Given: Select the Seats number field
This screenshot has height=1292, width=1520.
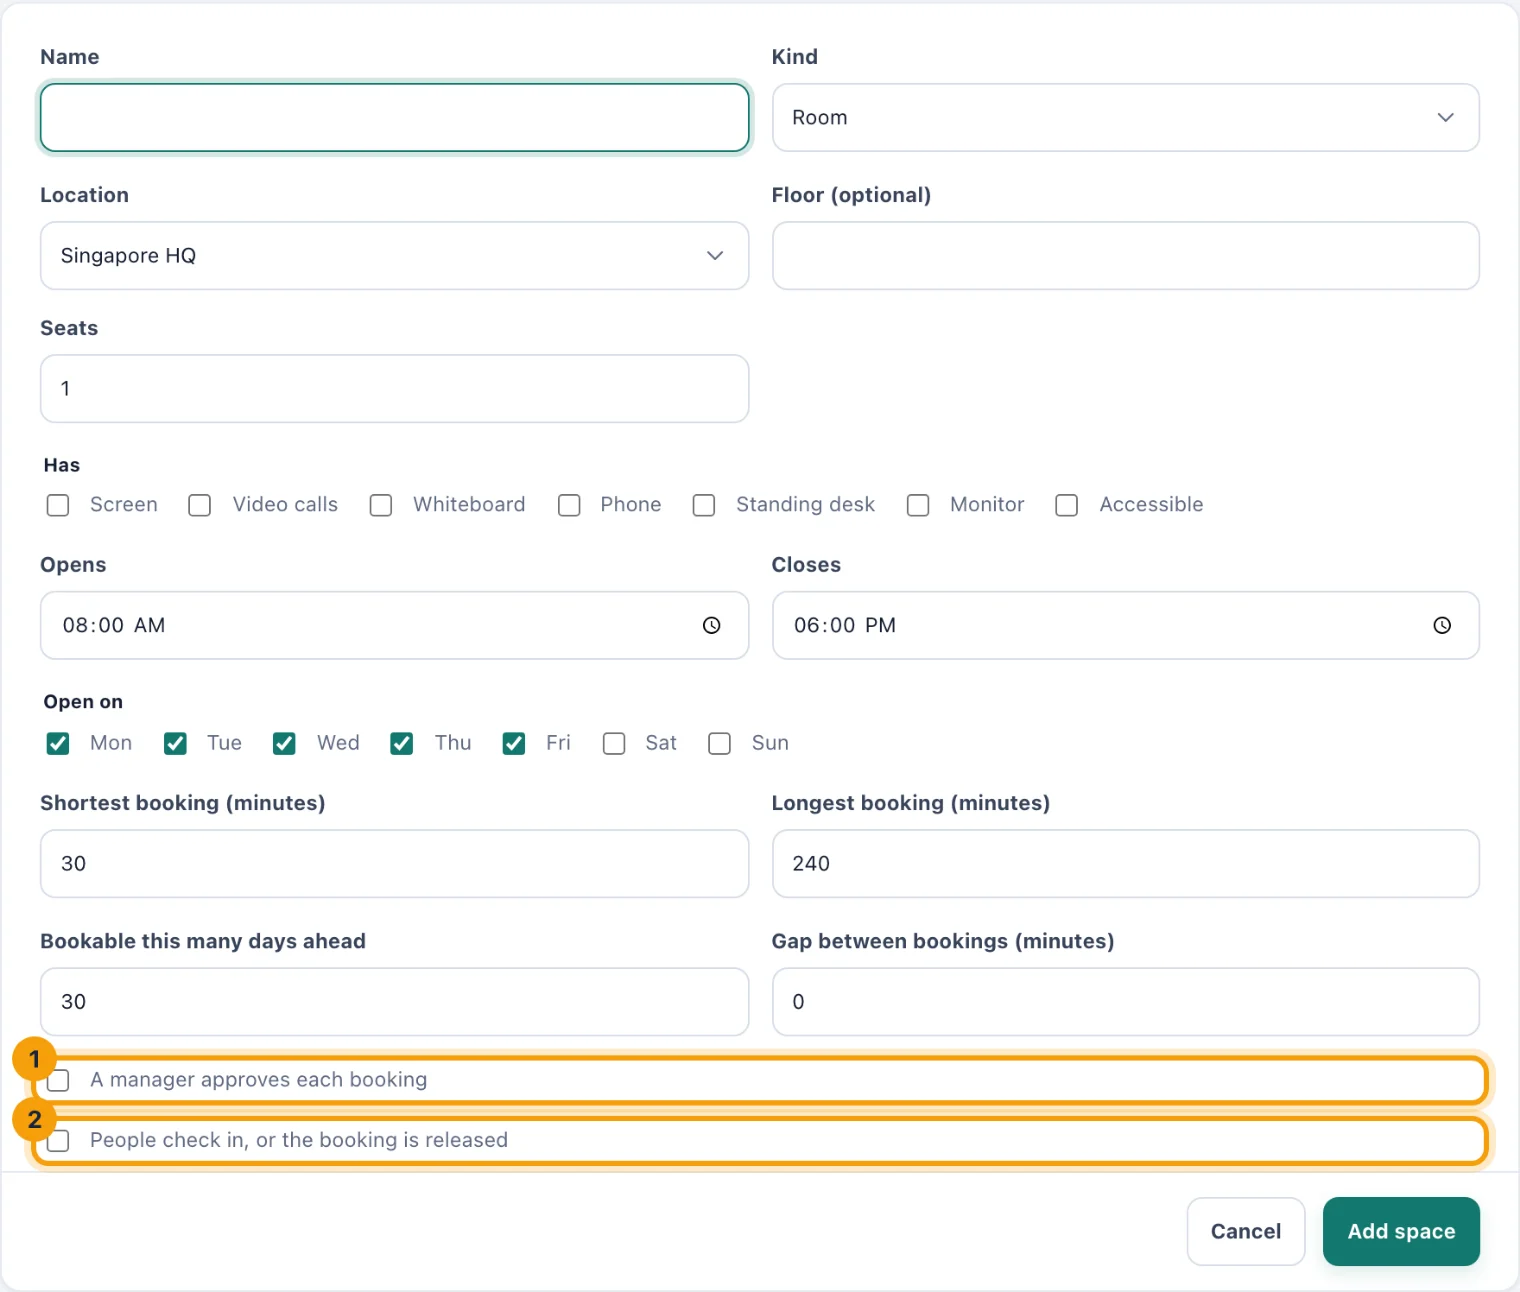Looking at the screenshot, I should [x=395, y=389].
